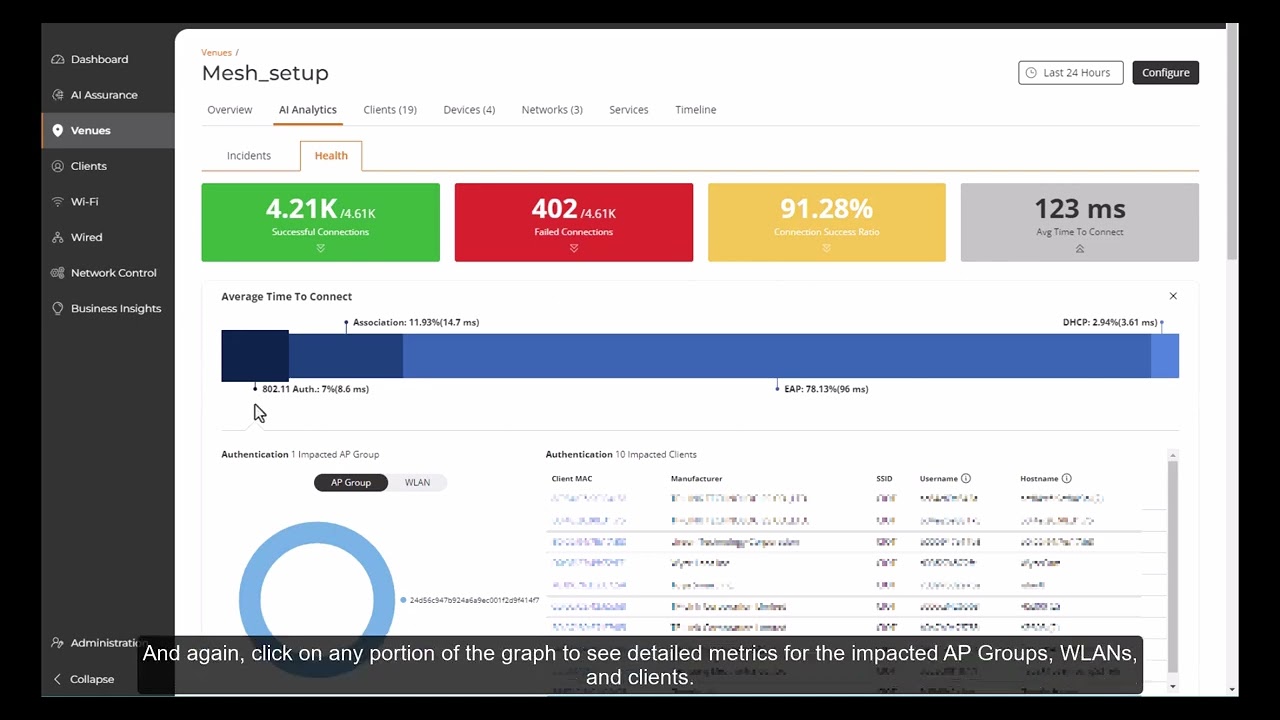Expand the Connection Success Ratio card chevron
The height and width of the screenshot is (720, 1280).
tap(826, 248)
